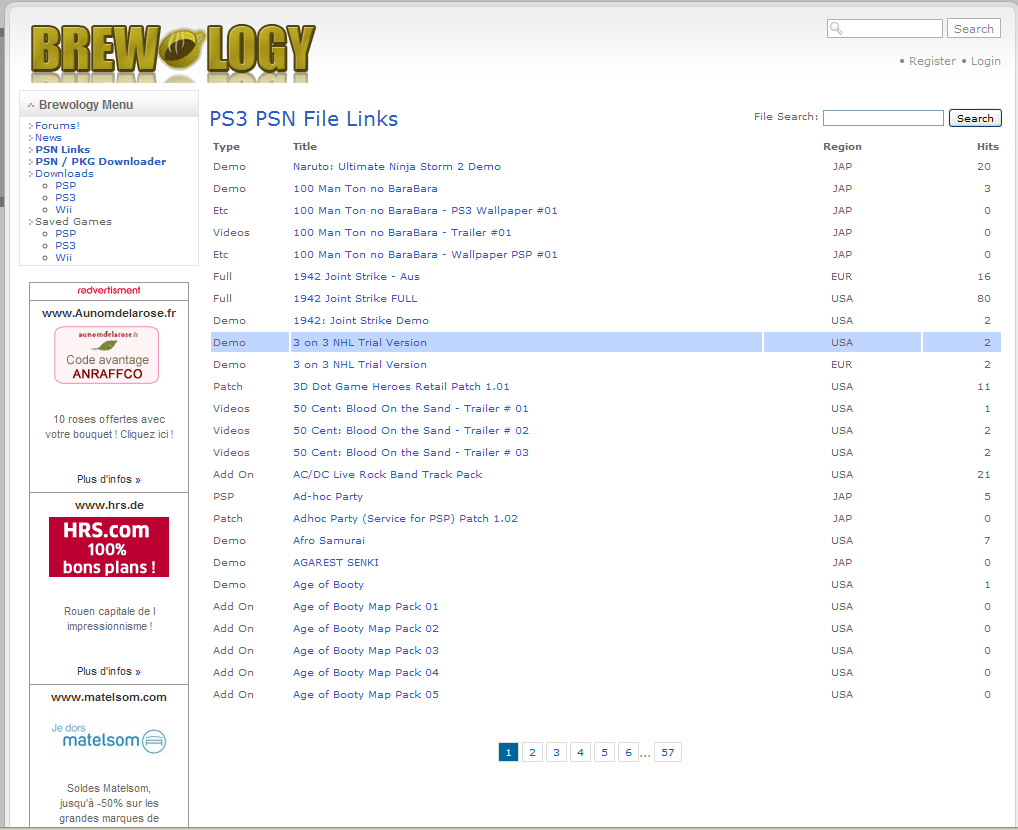
Task: Click the File Search input field
Action: [883, 118]
